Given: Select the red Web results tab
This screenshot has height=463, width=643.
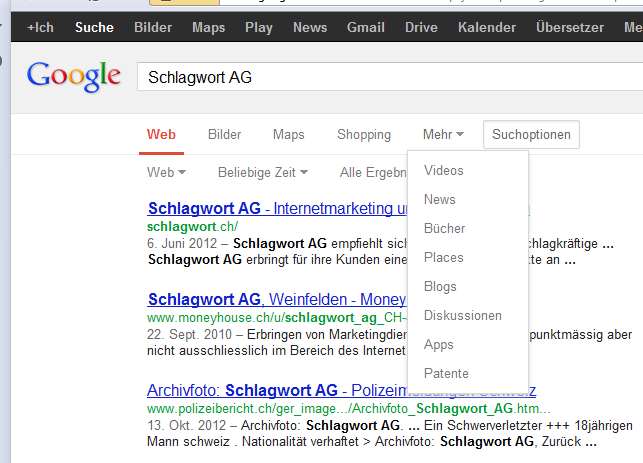Looking at the screenshot, I should pyautogui.click(x=161, y=135).
